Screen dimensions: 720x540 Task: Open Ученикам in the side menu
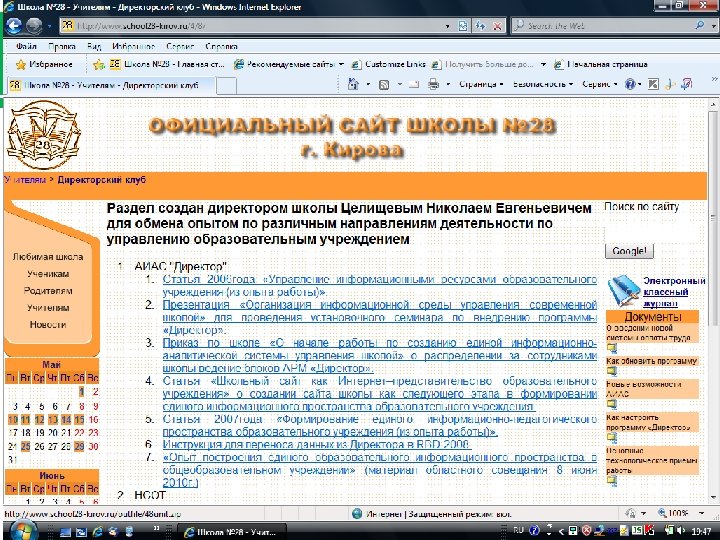pyautogui.click(x=48, y=274)
